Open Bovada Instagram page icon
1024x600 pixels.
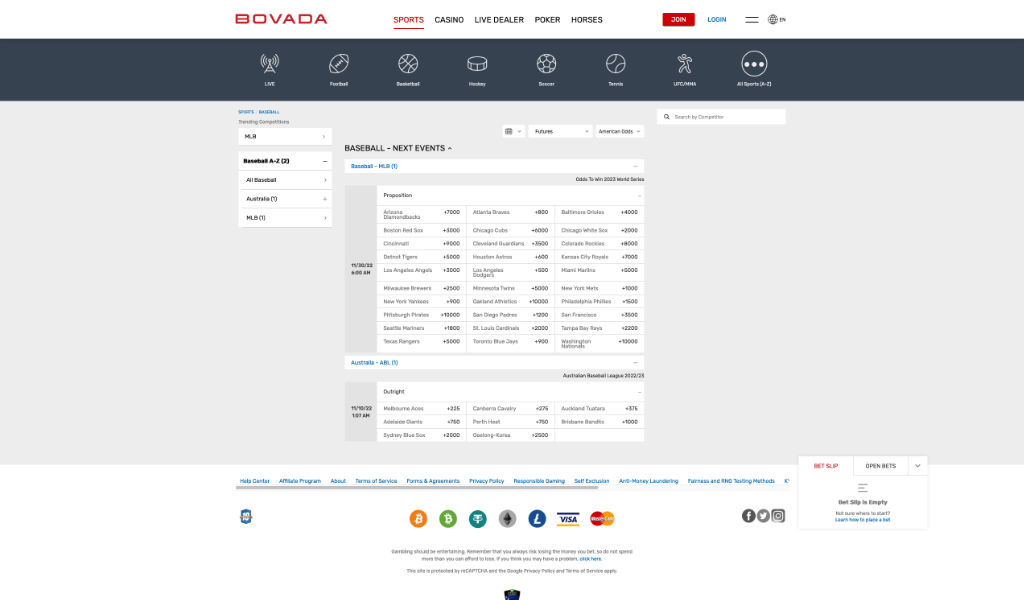[778, 516]
